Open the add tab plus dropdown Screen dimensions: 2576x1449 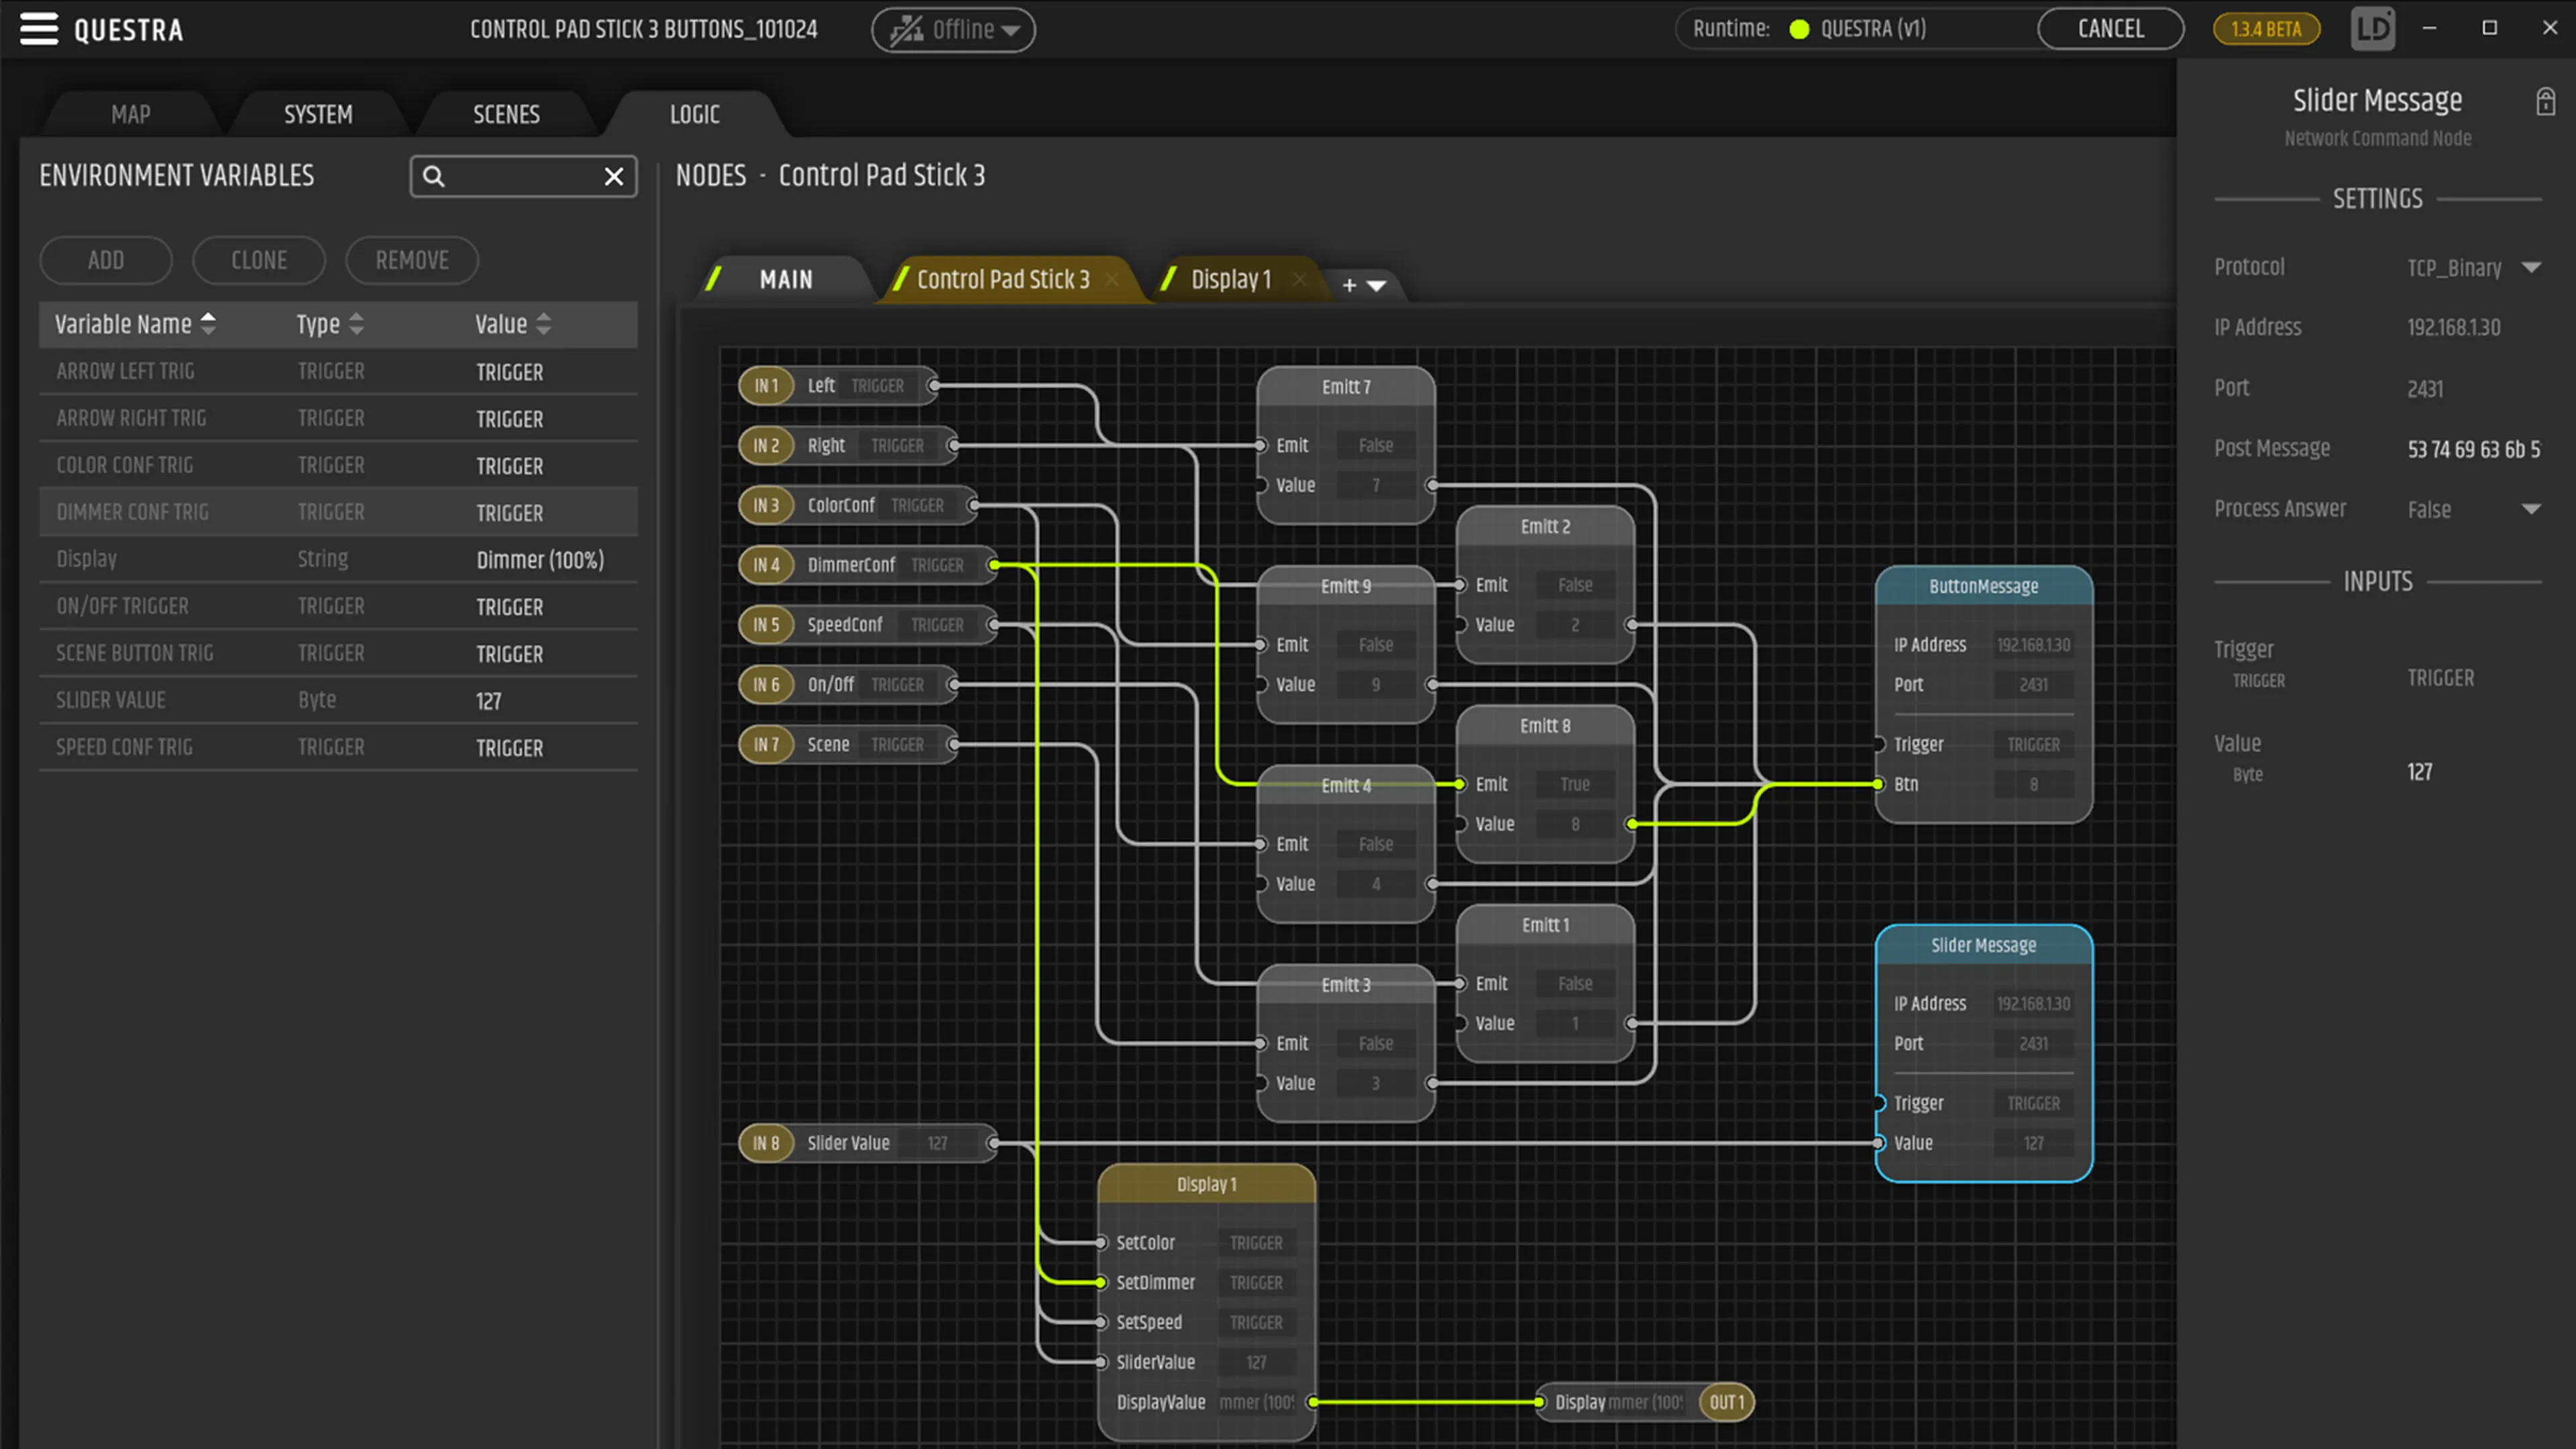1362,286
